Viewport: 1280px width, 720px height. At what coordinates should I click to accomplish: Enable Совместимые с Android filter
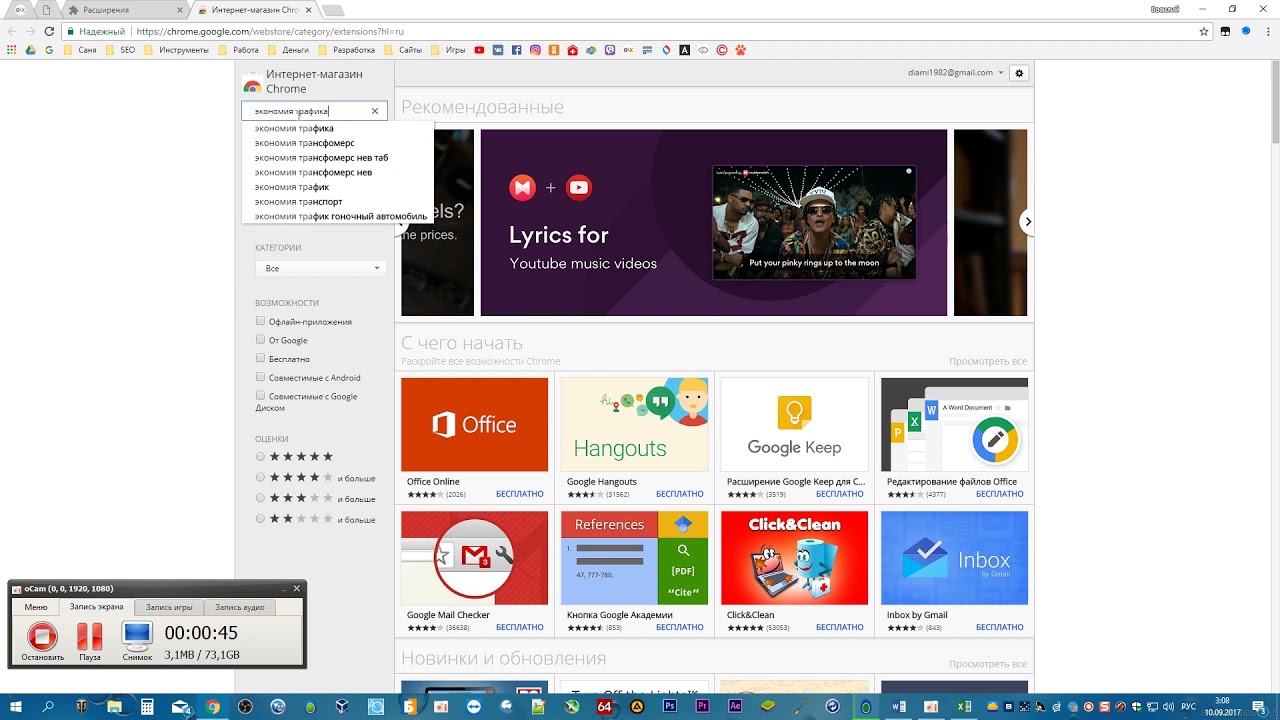pos(260,377)
